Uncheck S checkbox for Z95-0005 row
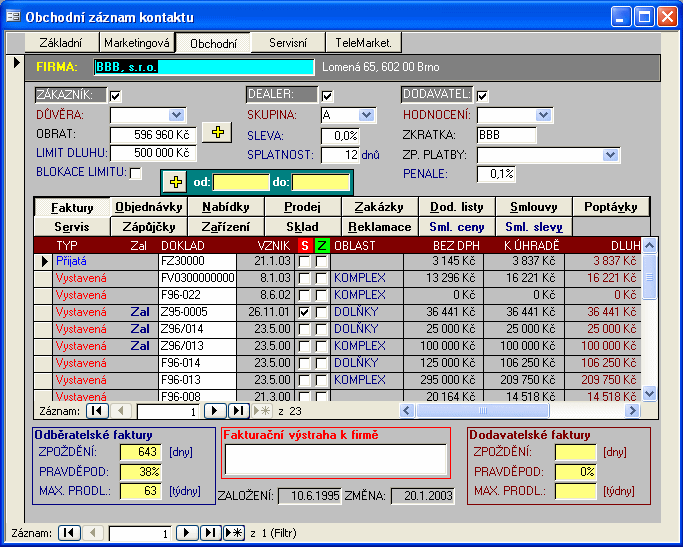Screen dimensions: 683x547 (304, 313)
